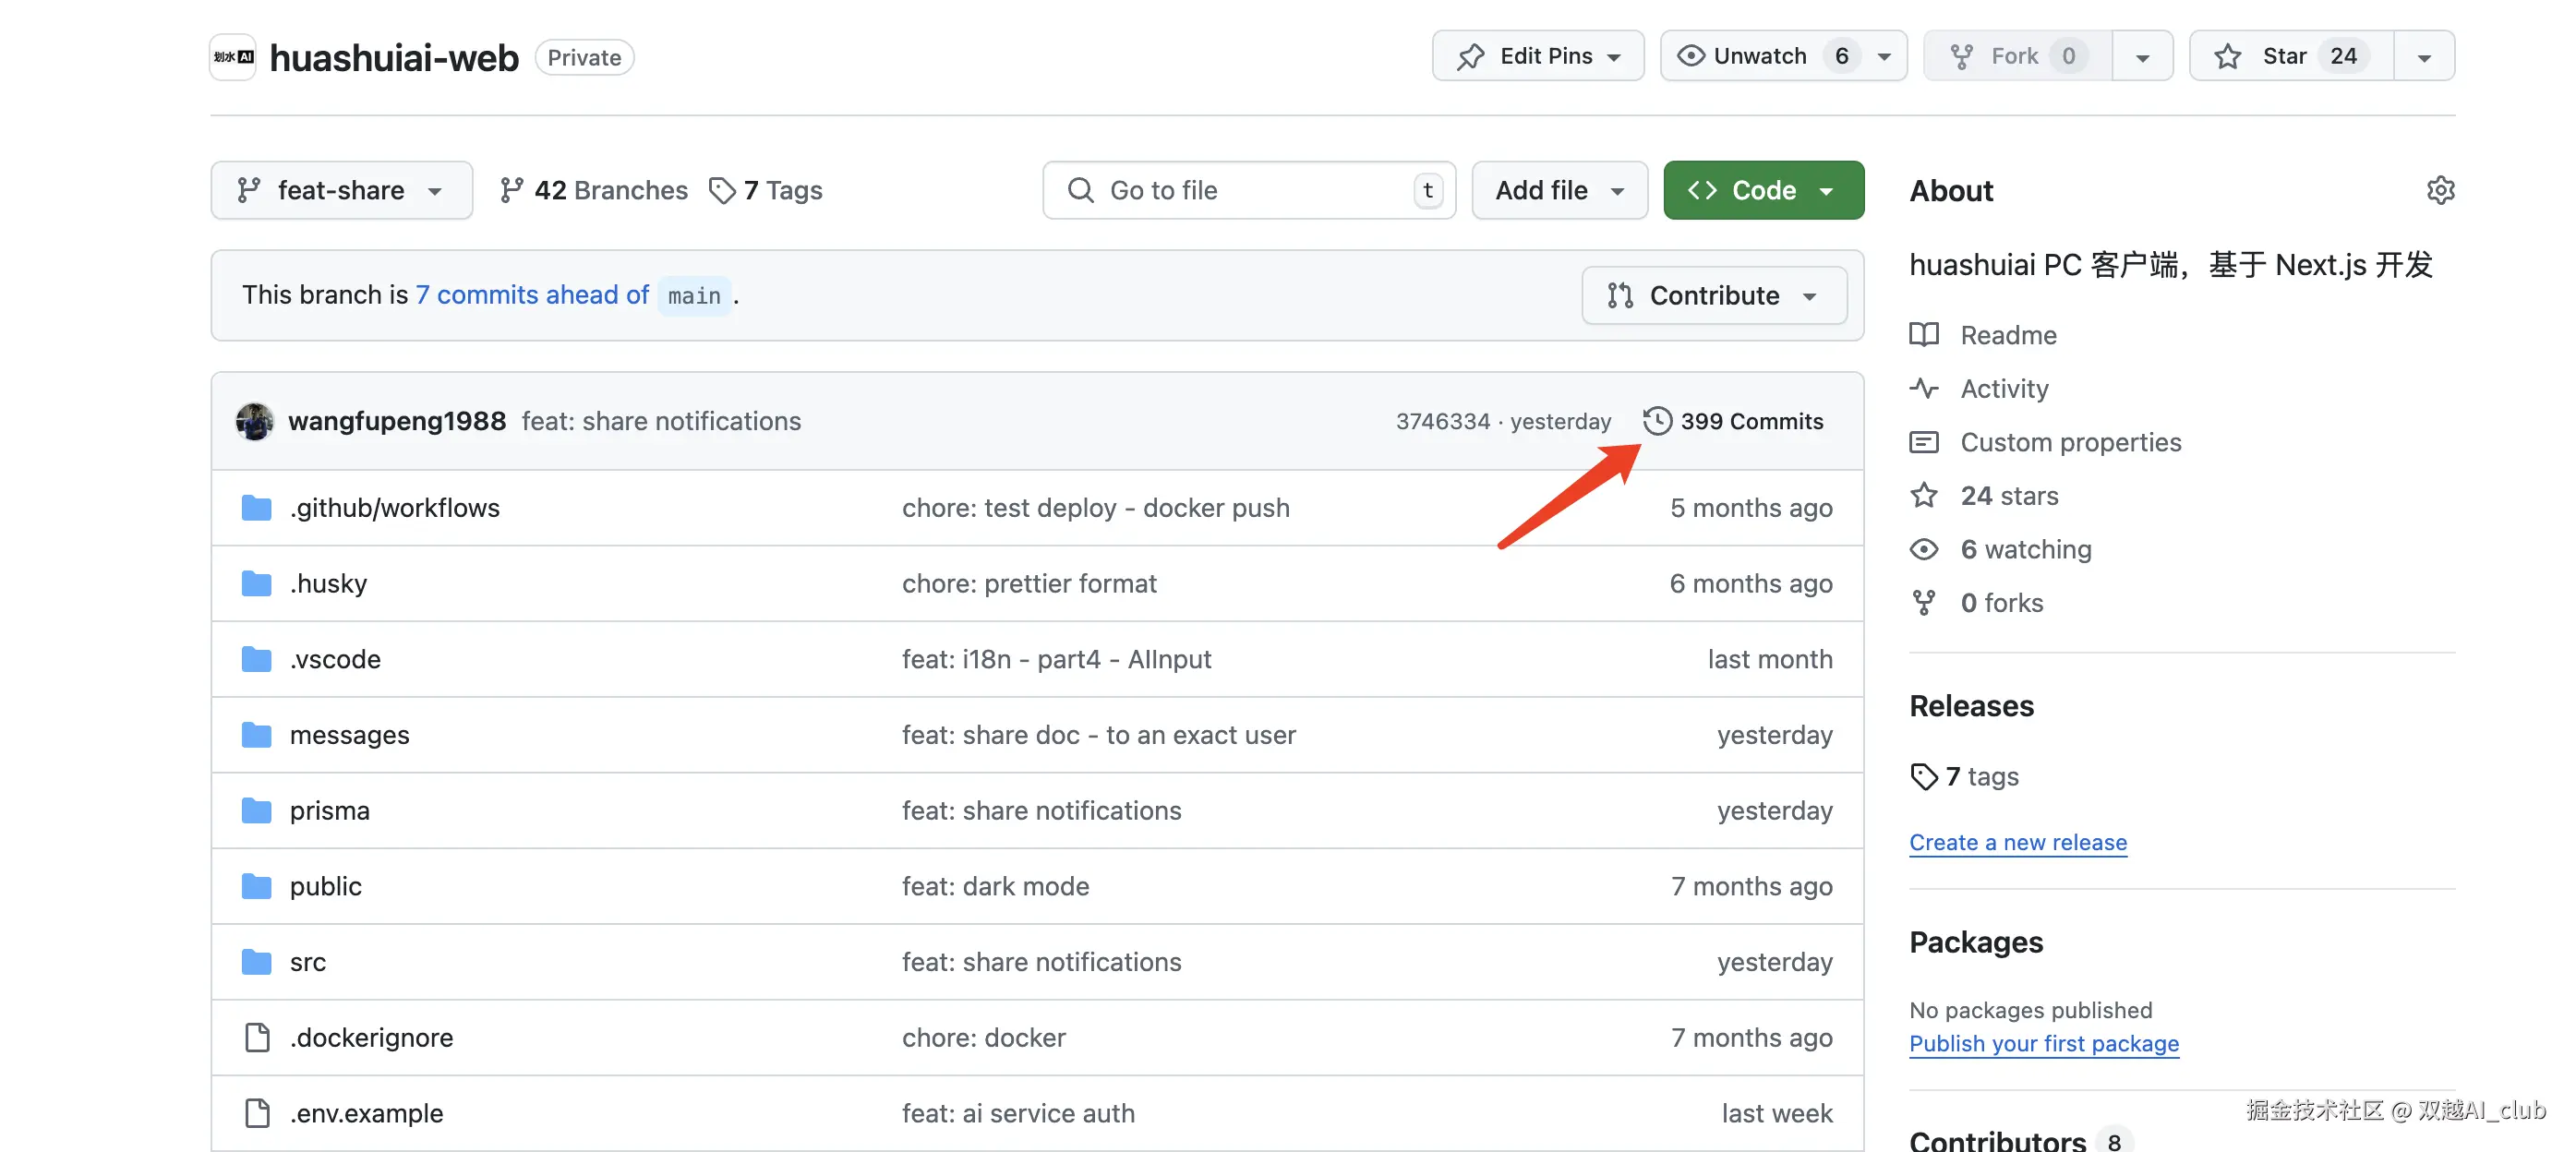The image size is (2576, 1152).
Task: Click the src folder icon
Action: 257,962
